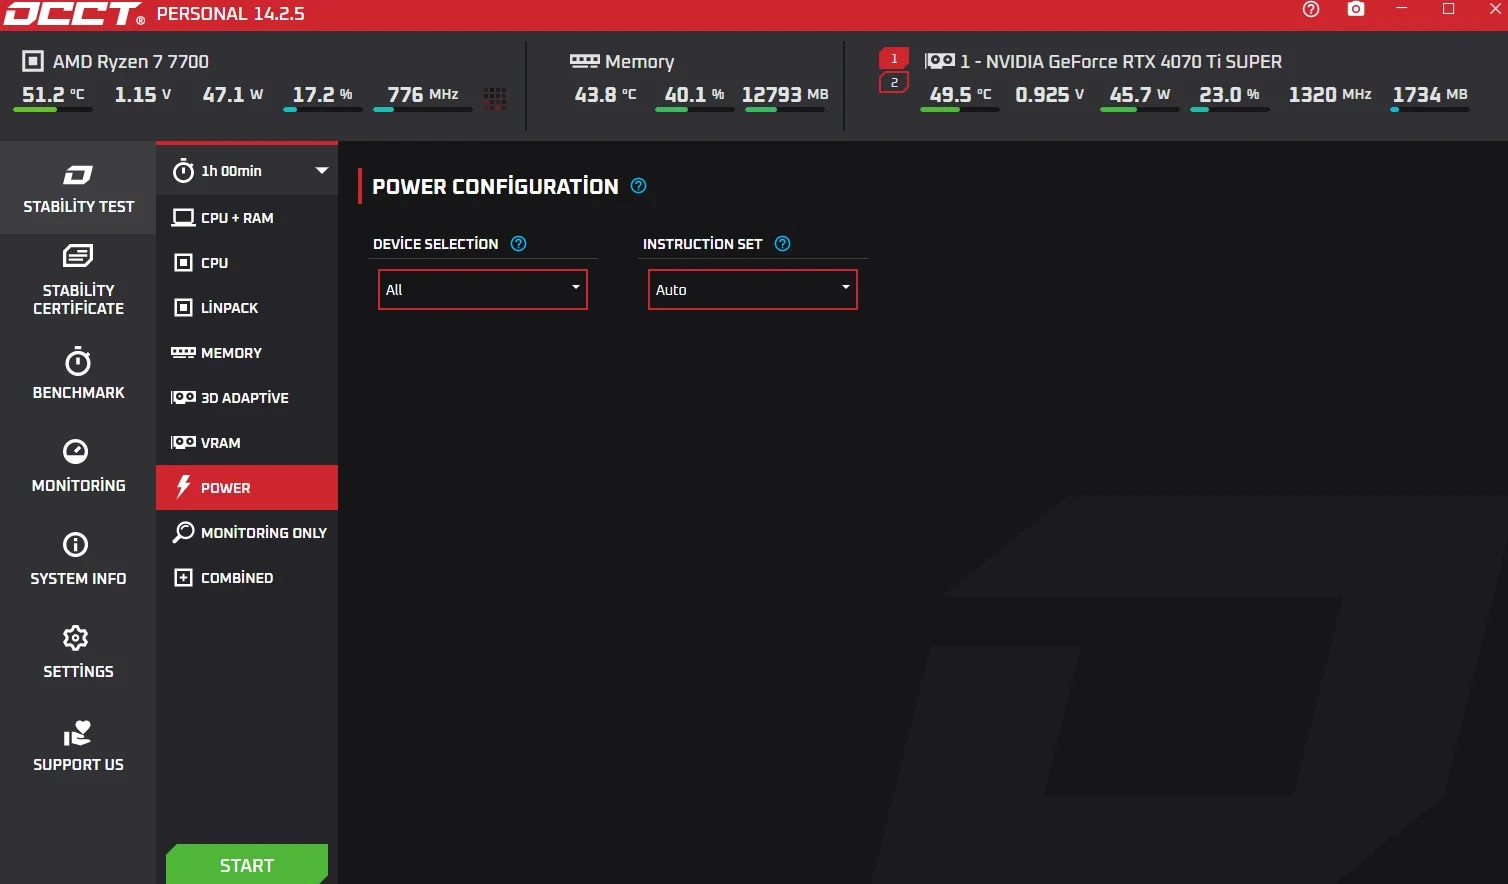Viewport: 1508px width, 884px height.
Task: Open the System Info section
Action: coord(78,559)
